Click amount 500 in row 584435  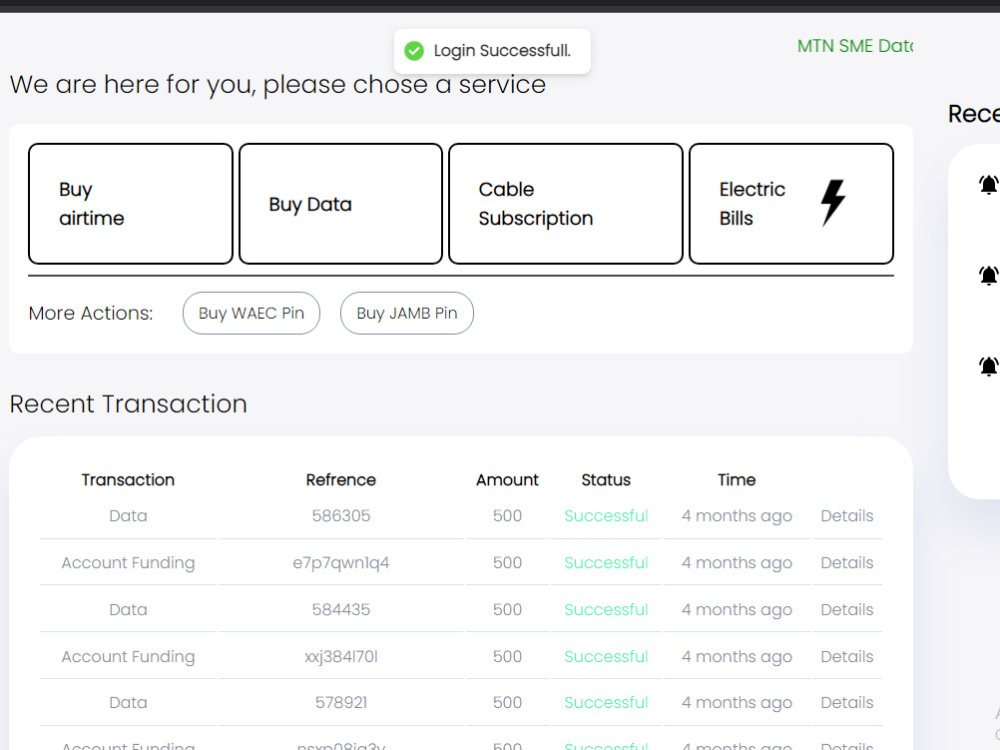(x=507, y=609)
